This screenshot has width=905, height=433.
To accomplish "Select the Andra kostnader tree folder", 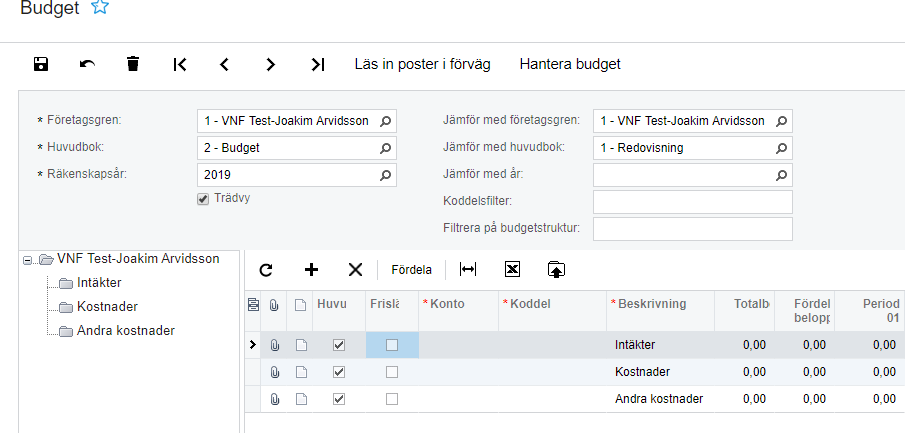I will (124, 330).
